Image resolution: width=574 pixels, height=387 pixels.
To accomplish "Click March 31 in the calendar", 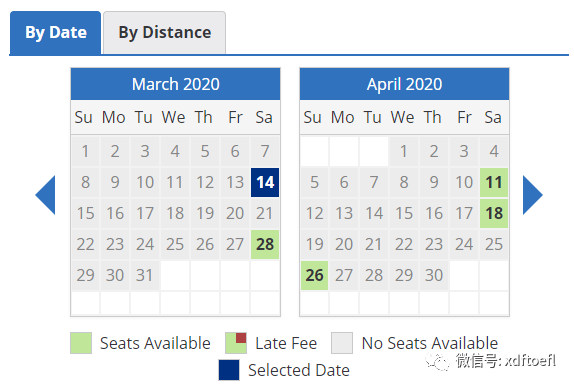I will [x=145, y=275].
